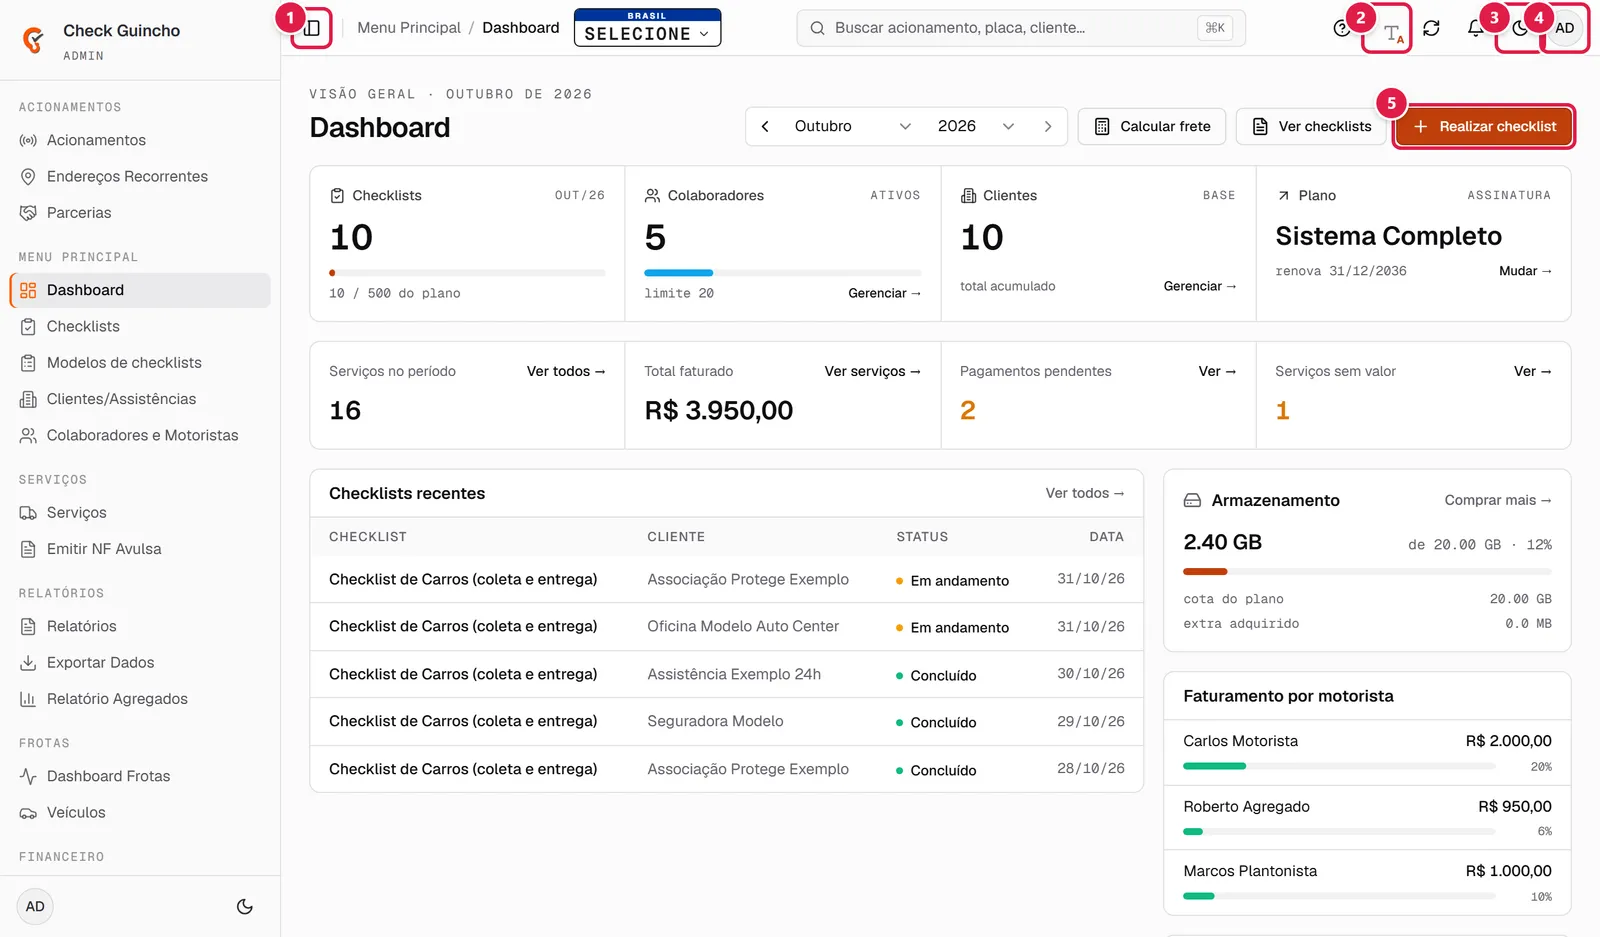Open Clientes/Assistências in sidebar
The width and height of the screenshot is (1600, 937).
coord(140,399)
